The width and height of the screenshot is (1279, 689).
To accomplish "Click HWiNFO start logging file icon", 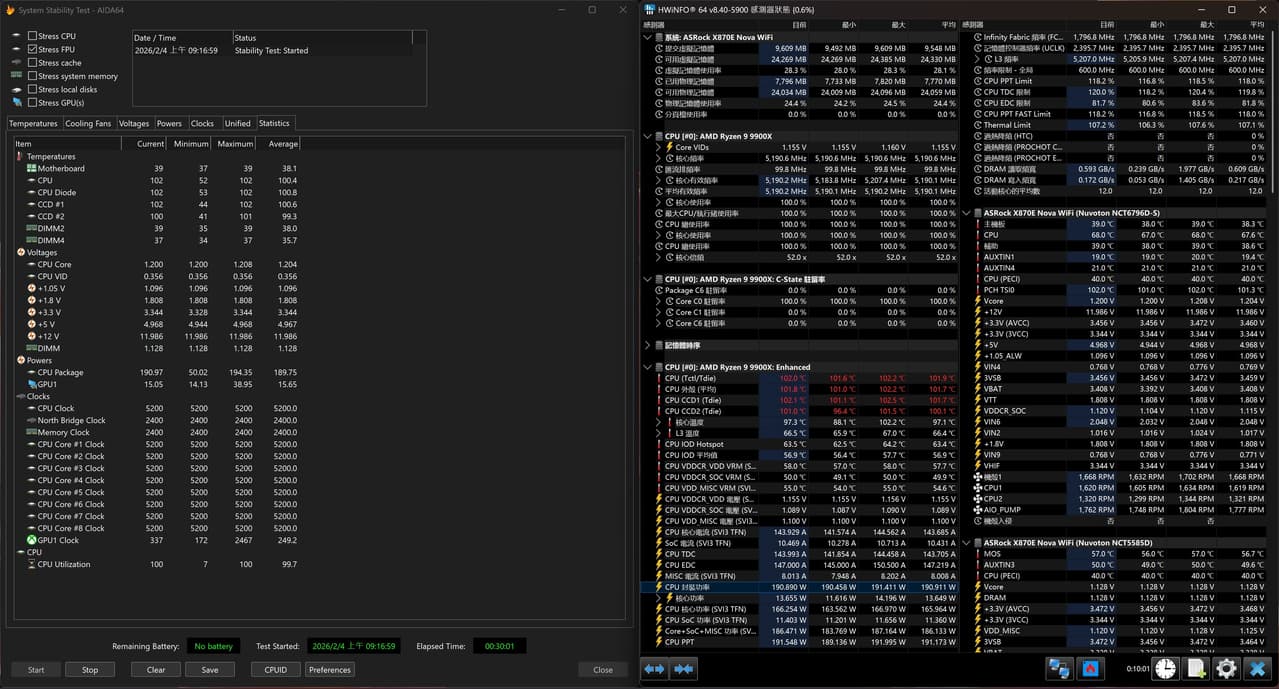I will [1196, 669].
